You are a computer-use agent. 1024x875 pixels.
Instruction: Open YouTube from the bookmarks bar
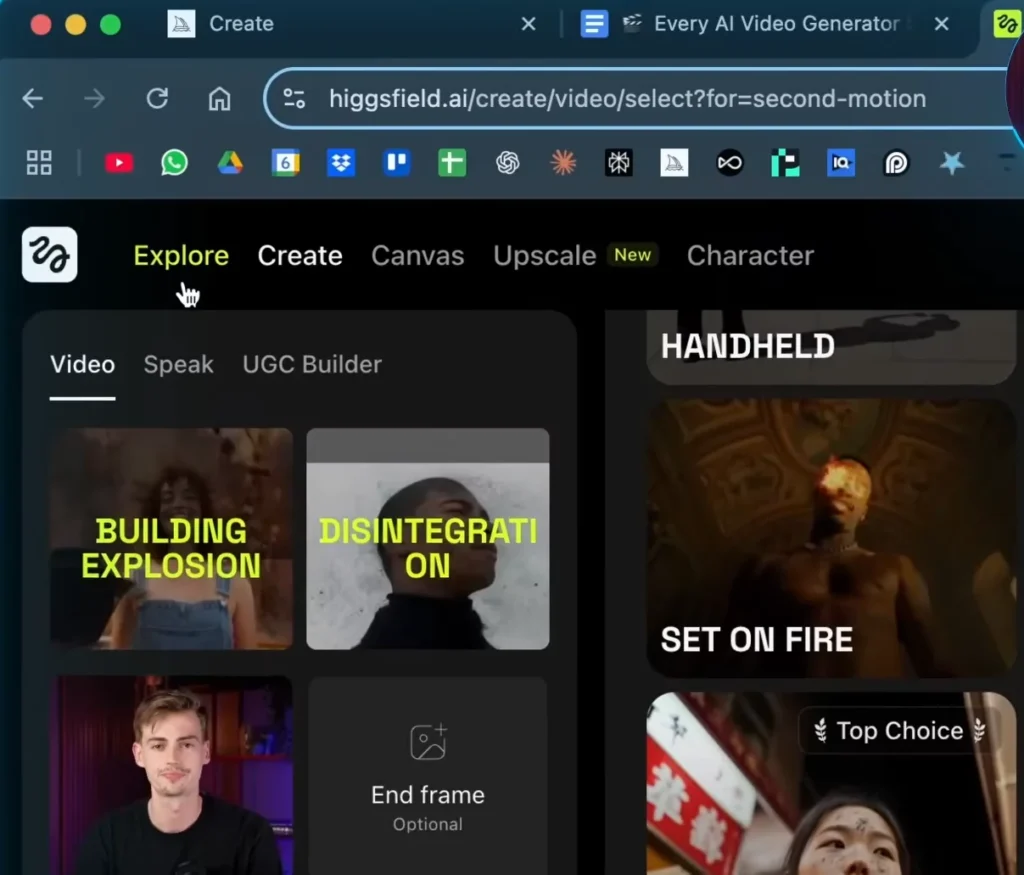coord(118,163)
